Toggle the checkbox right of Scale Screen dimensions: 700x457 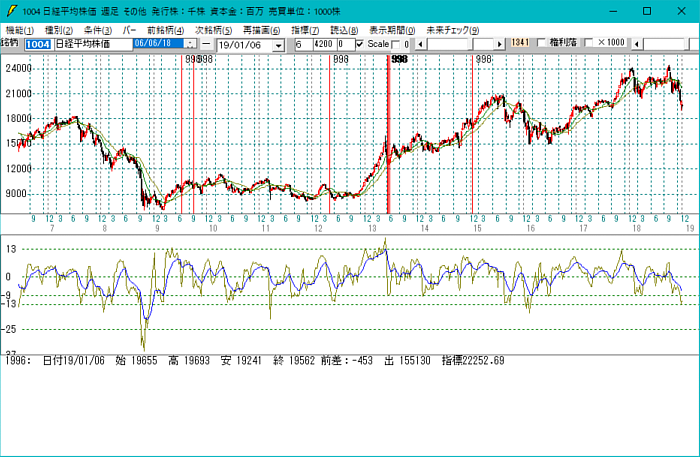pos(396,45)
